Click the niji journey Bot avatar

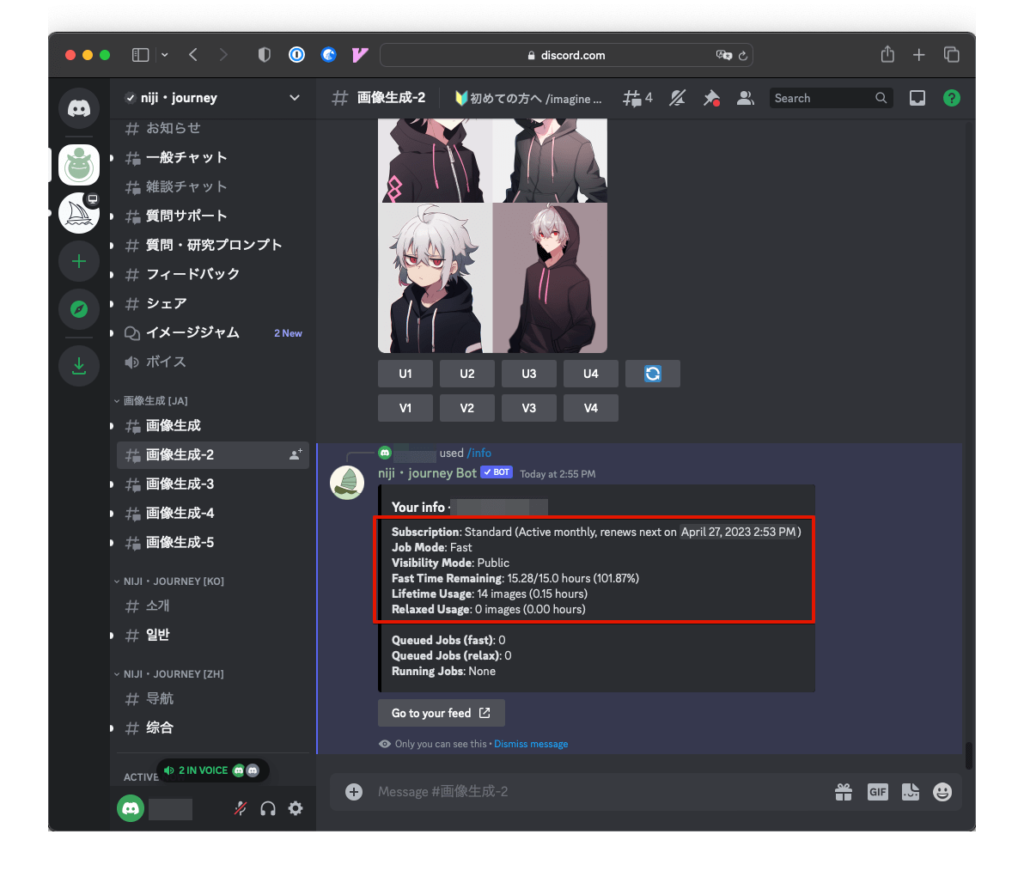pyautogui.click(x=347, y=483)
